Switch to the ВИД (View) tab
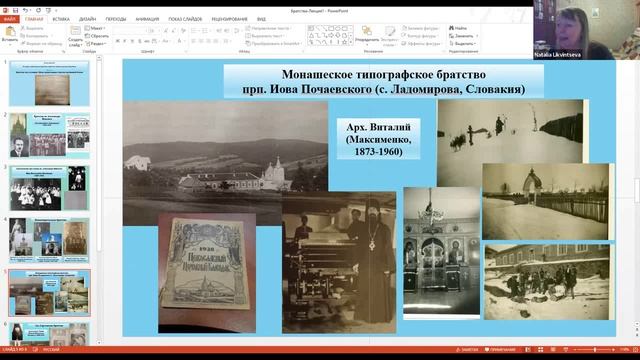640x360 pixels. pyautogui.click(x=261, y=19)
